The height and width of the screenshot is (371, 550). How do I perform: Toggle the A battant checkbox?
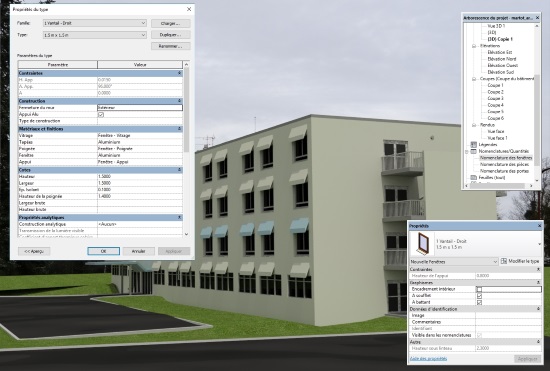click(479, 302)
